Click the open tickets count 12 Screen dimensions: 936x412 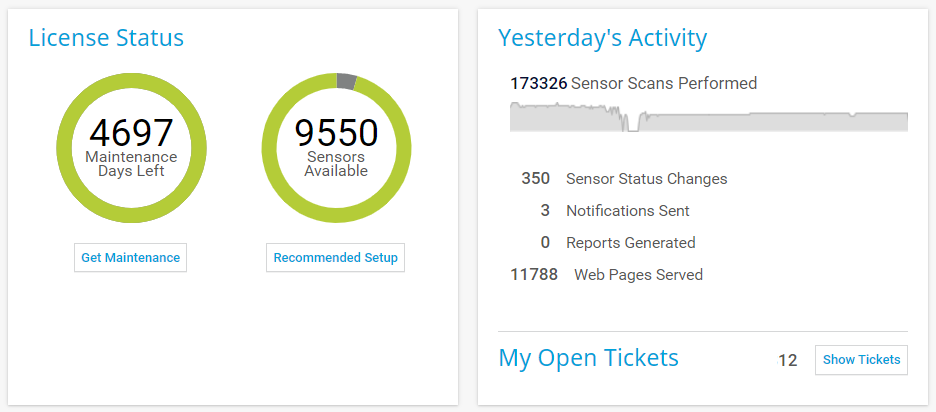788,360
